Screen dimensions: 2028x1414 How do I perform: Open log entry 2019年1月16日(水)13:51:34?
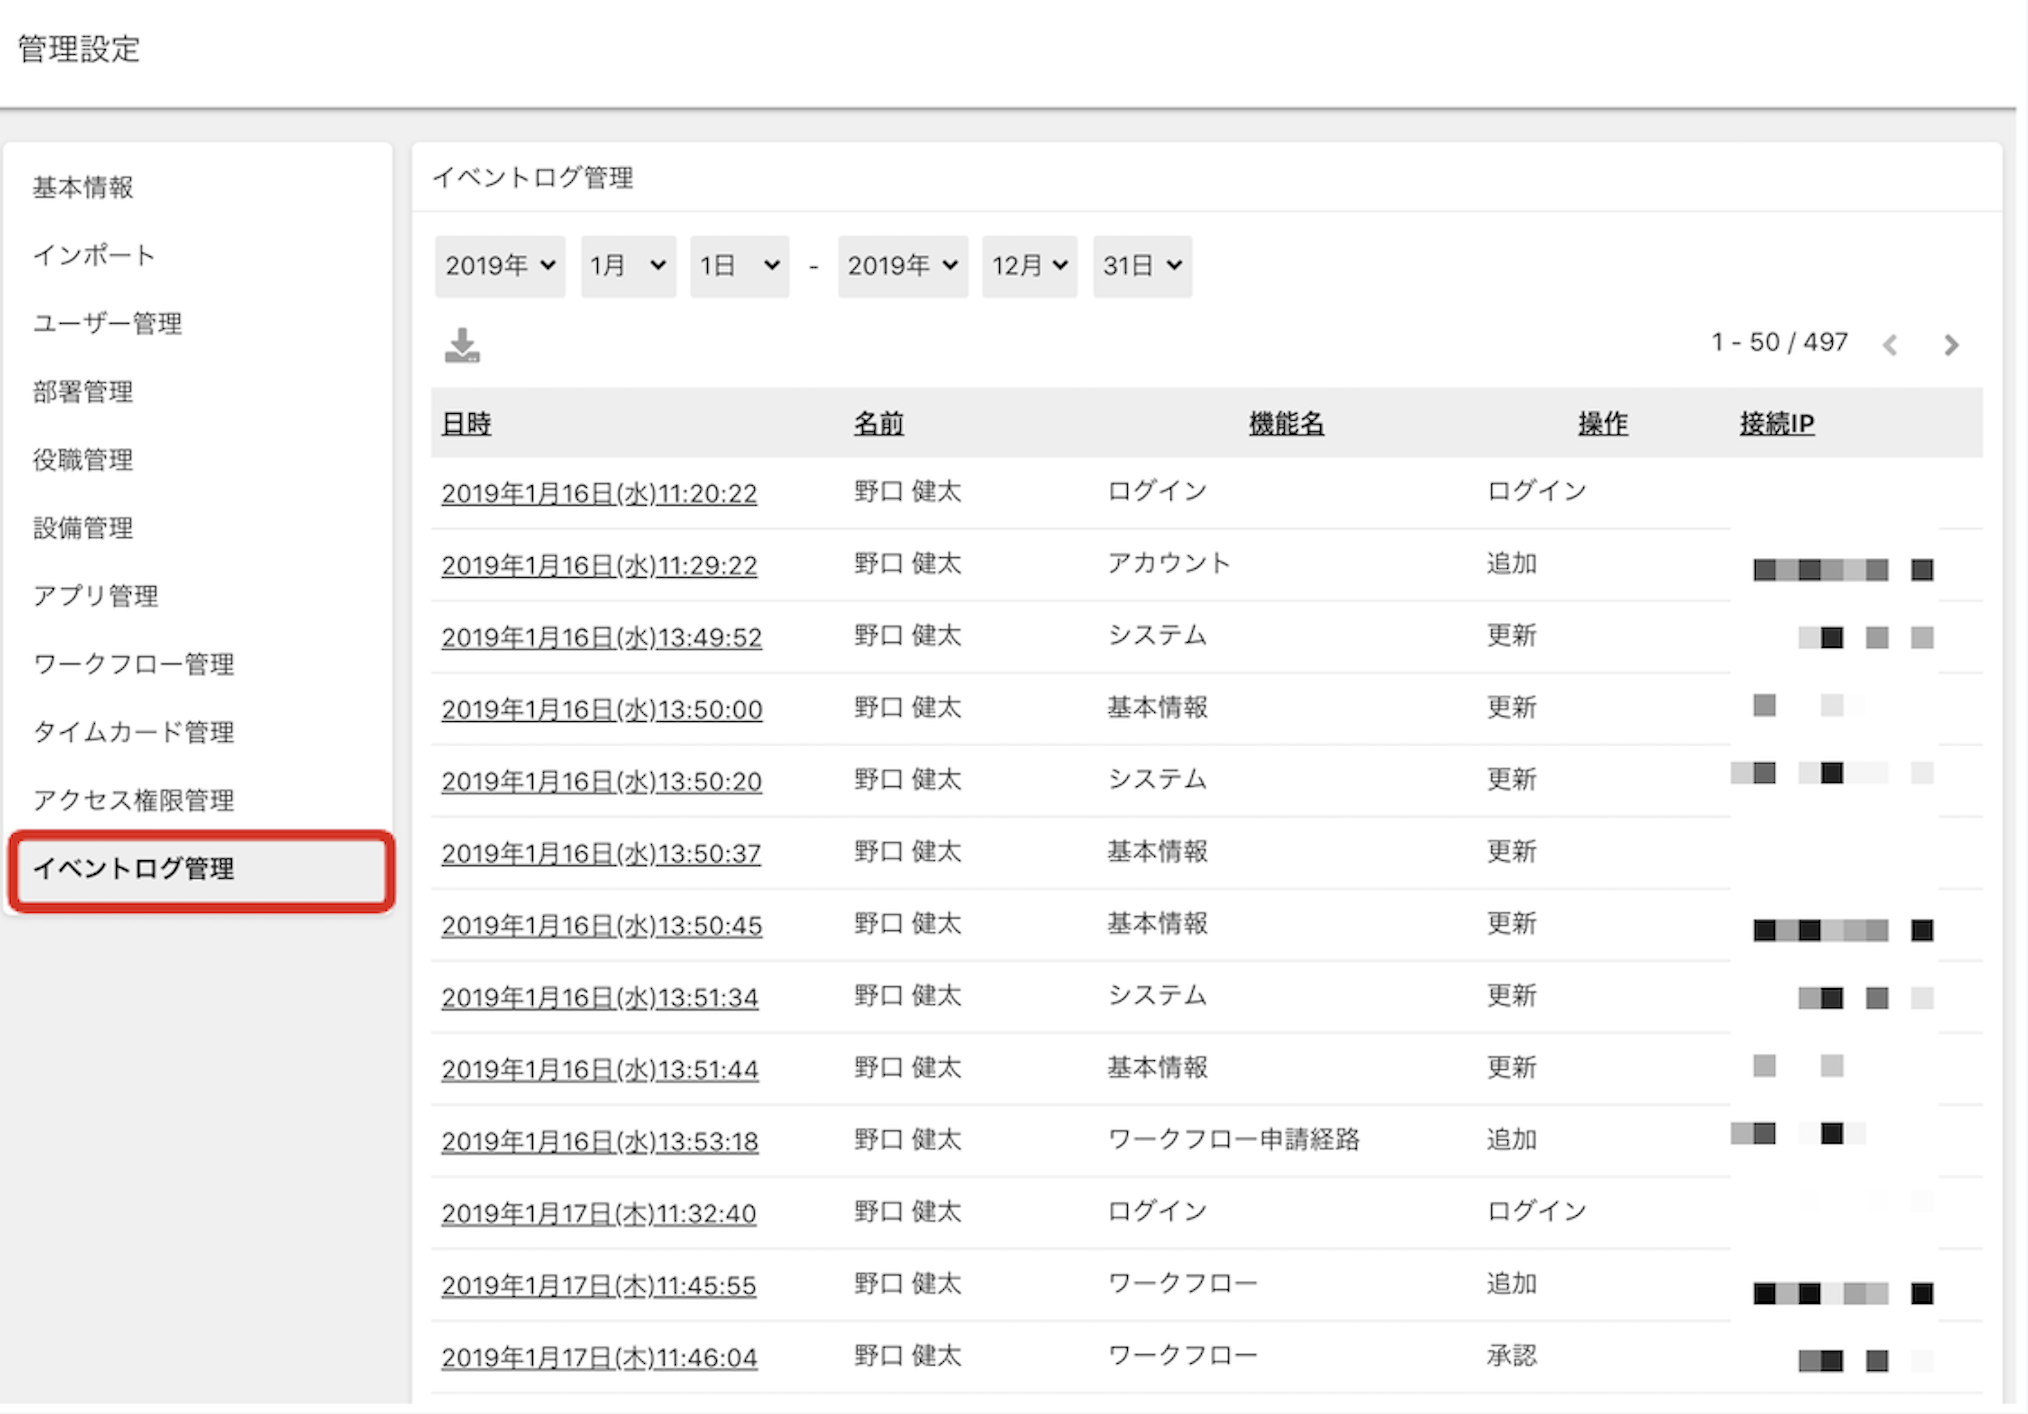tap(600, 997)
